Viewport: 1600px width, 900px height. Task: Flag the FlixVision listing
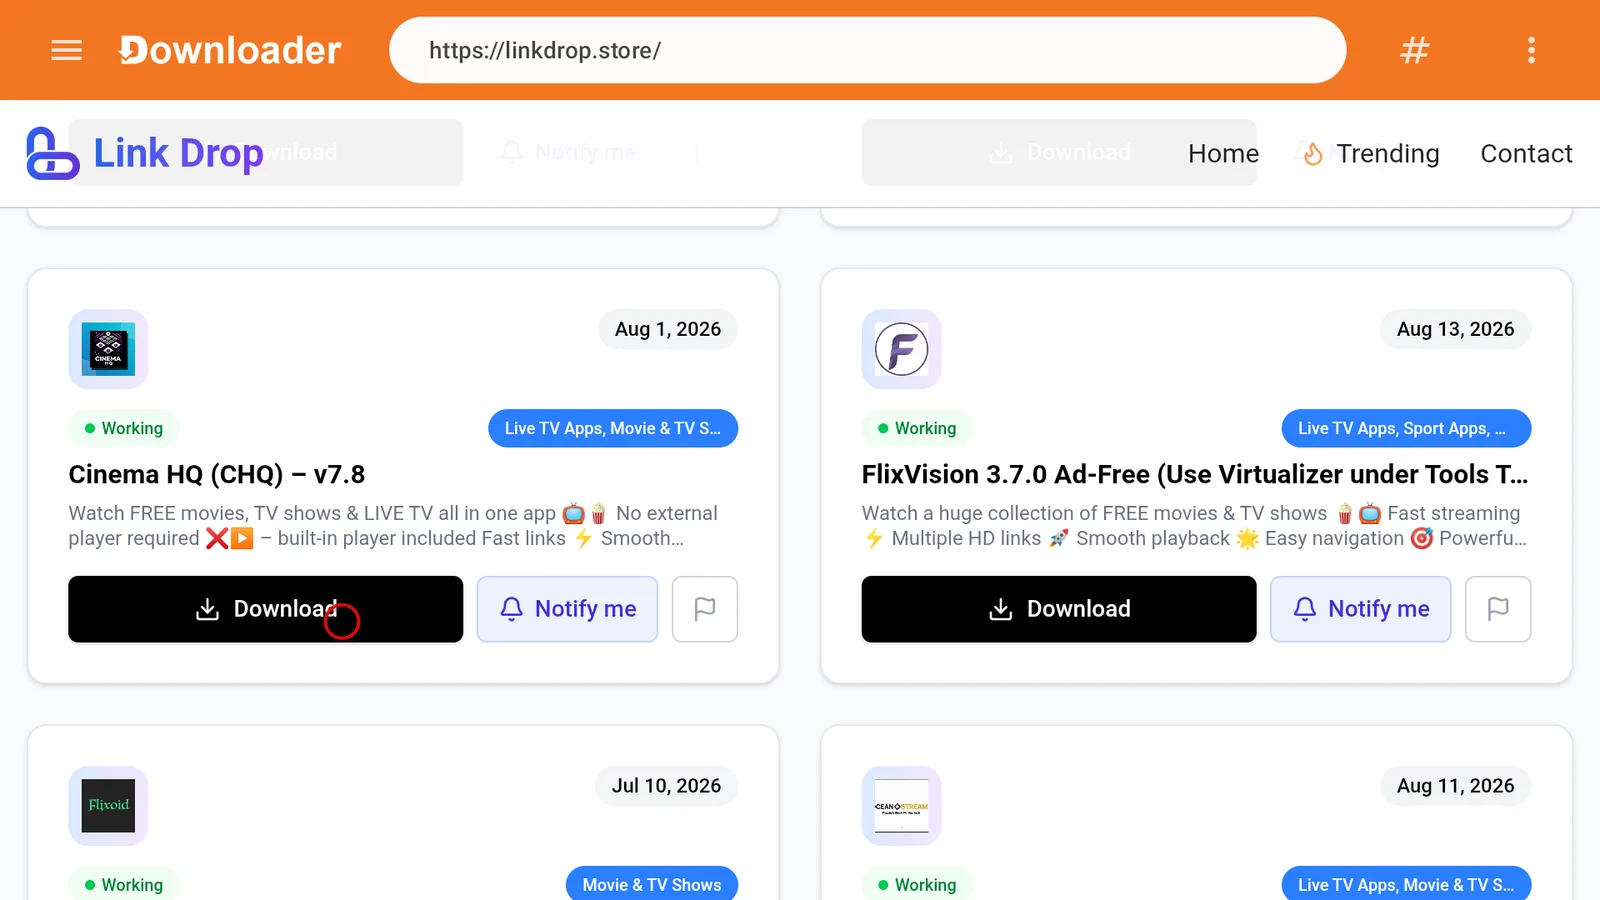point(1498,609)
